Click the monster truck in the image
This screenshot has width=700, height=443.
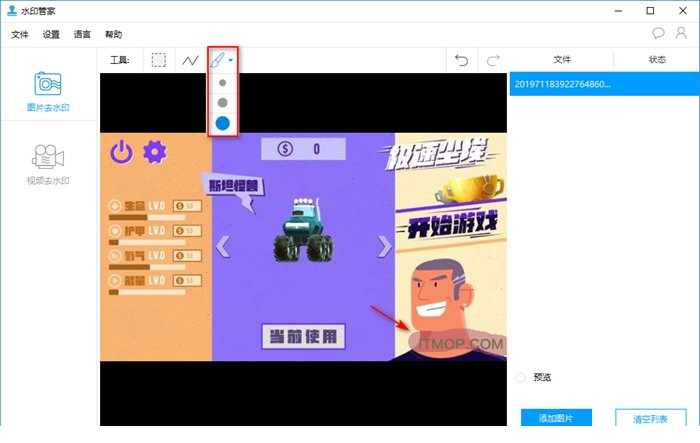point(304,230)
